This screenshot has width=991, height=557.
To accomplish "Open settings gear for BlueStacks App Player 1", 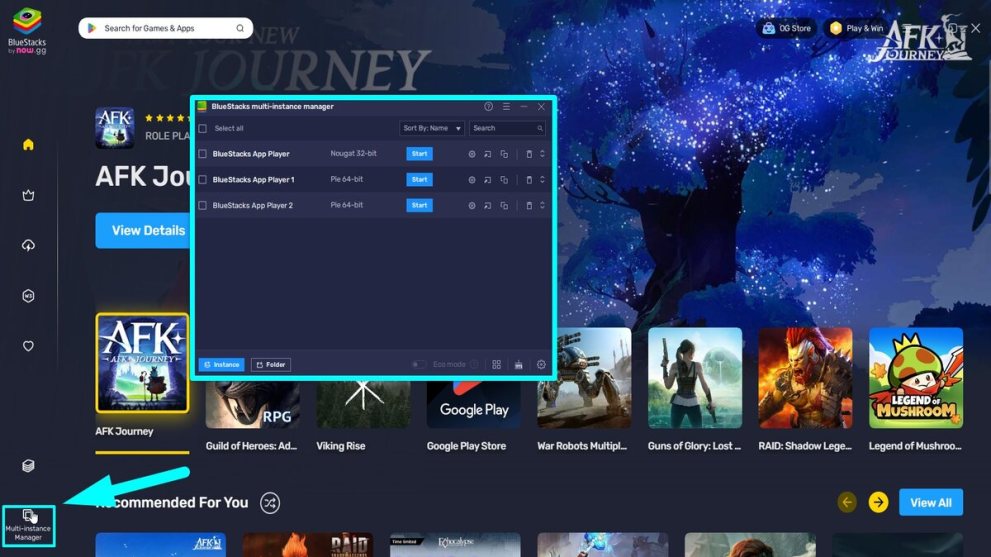I will pyautogui.click(x=471, y=180).
